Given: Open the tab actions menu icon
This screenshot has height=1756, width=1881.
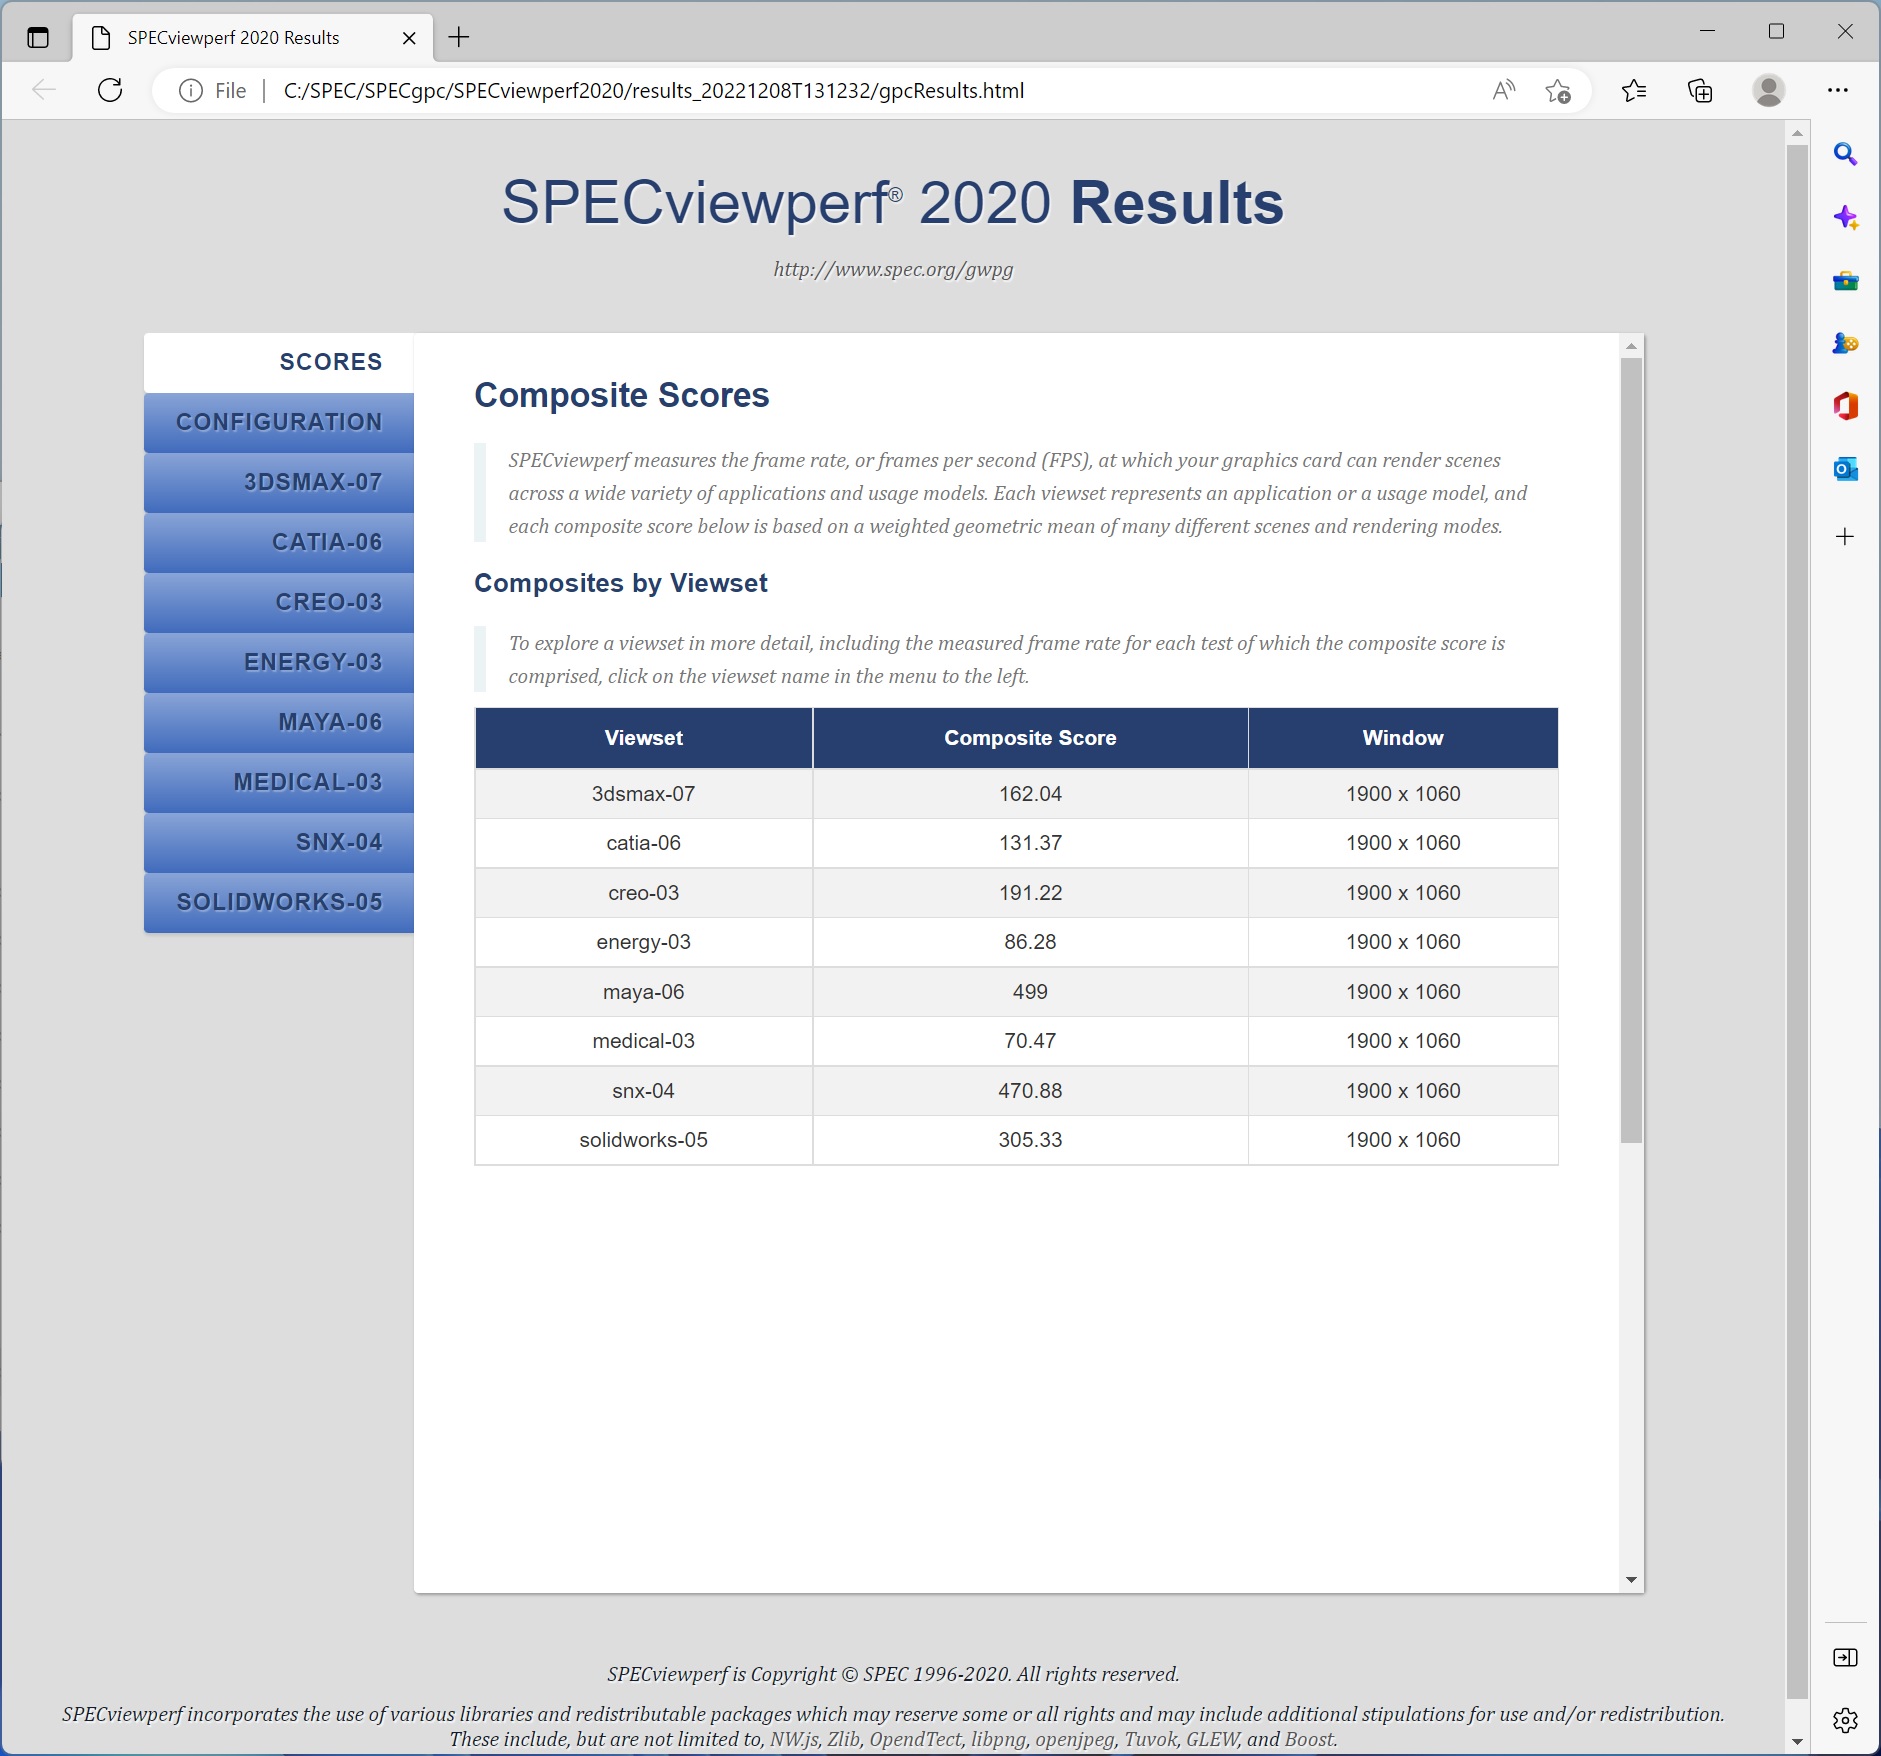Looking at the screenshot, I should pyautogui.click(x=38, y=38).
